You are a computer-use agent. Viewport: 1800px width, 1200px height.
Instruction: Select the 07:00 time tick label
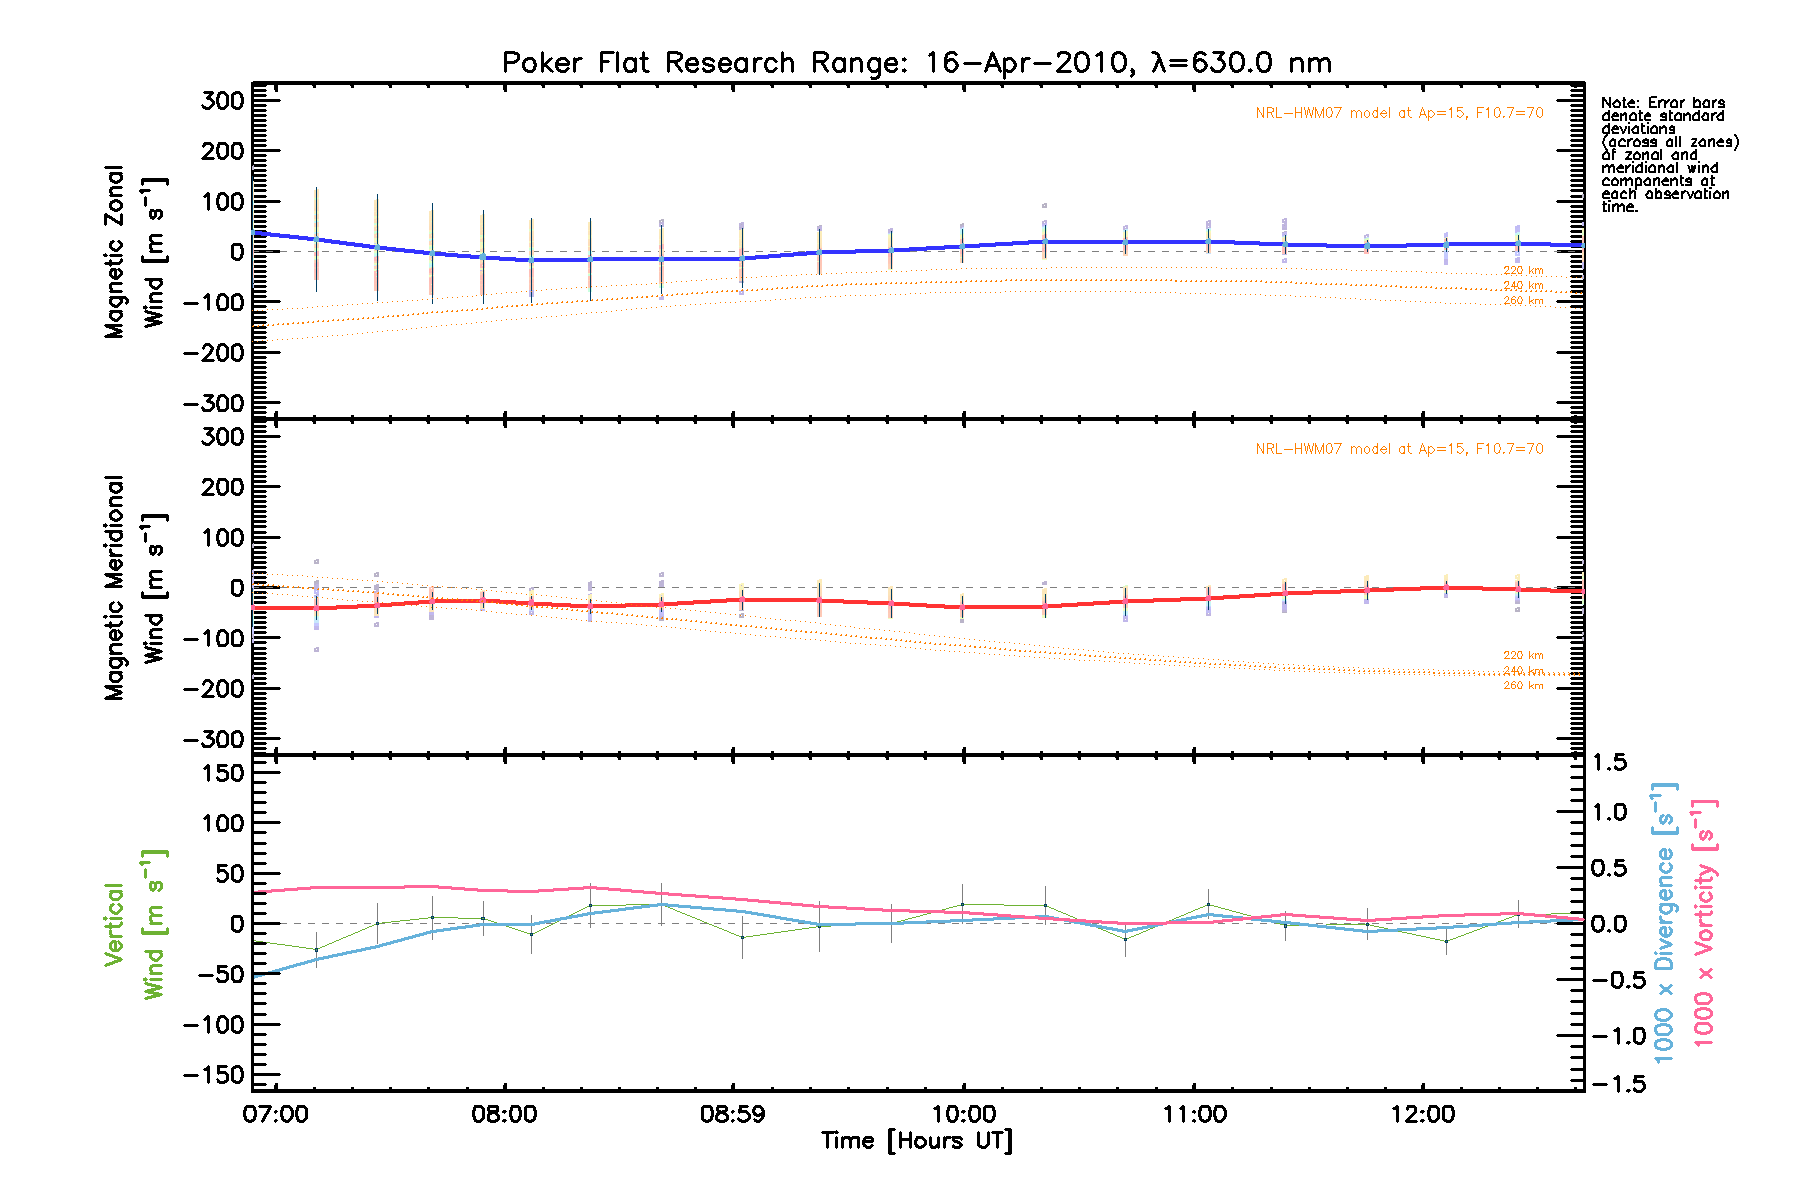pos(275,1115)
